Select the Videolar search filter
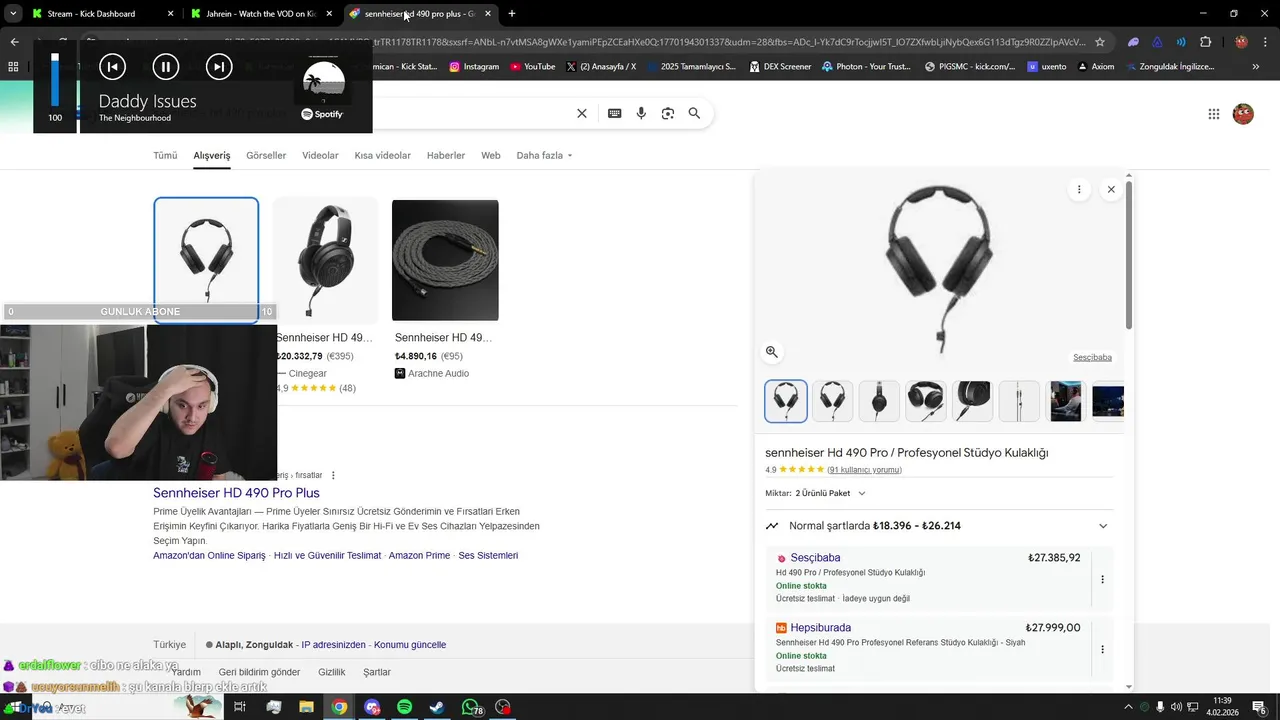 [320, 156]
